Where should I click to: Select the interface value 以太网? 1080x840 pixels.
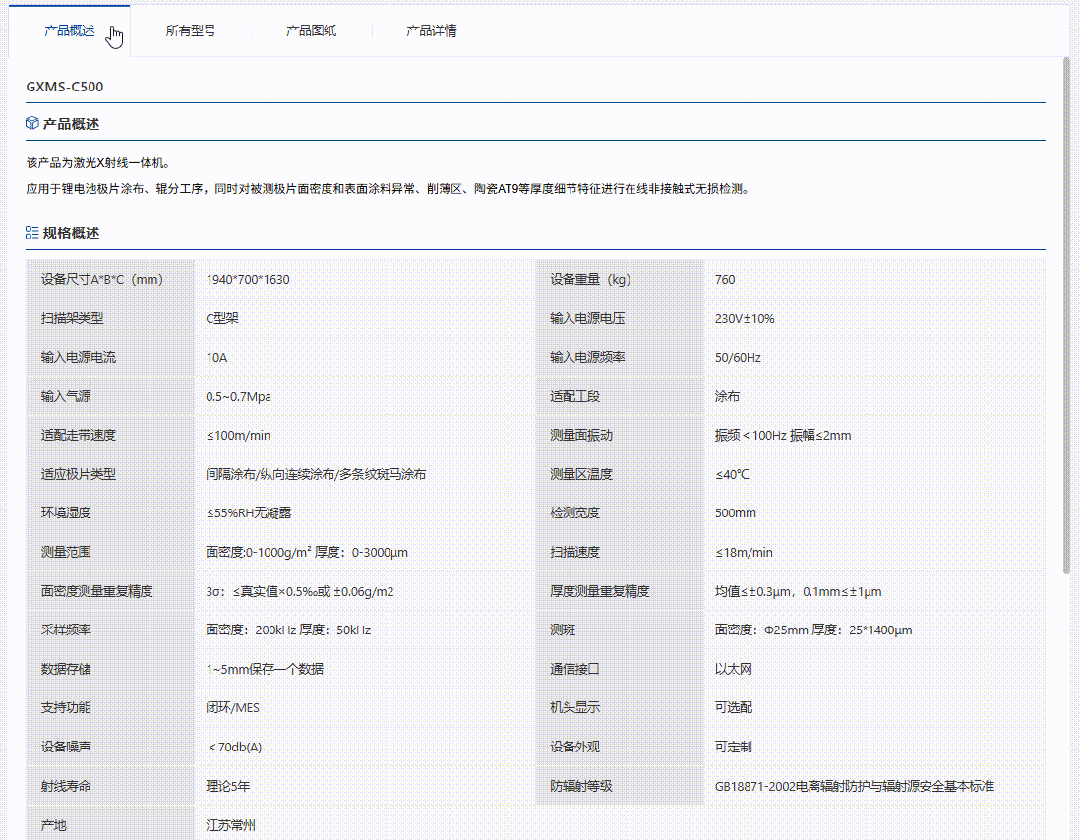[734, 669]
